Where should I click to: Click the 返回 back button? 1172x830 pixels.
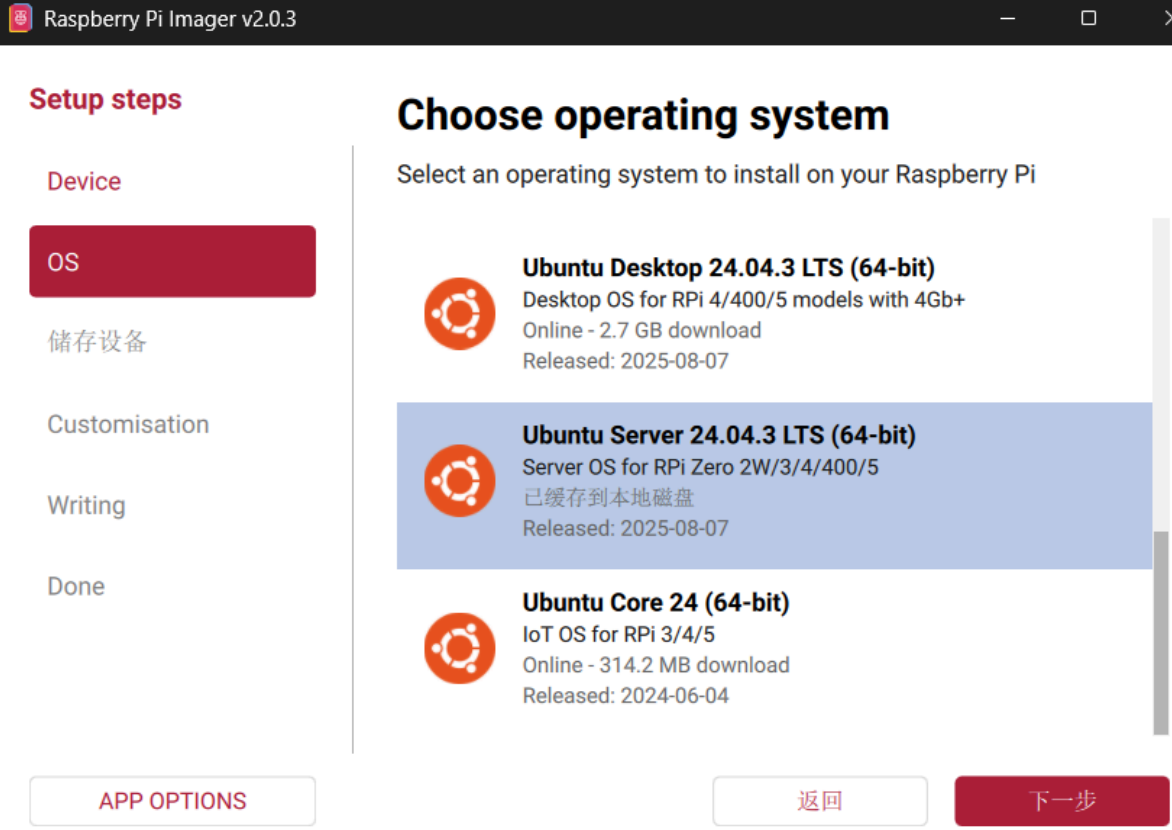tap(820, 801)
